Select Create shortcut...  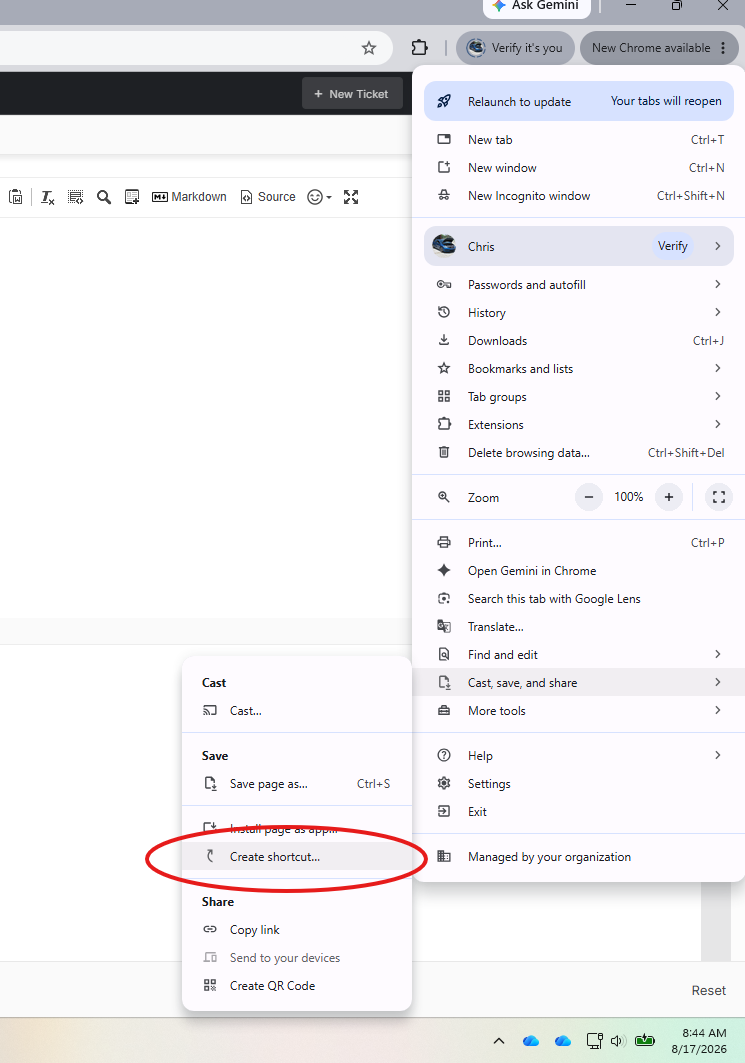[x=297, y=857]
